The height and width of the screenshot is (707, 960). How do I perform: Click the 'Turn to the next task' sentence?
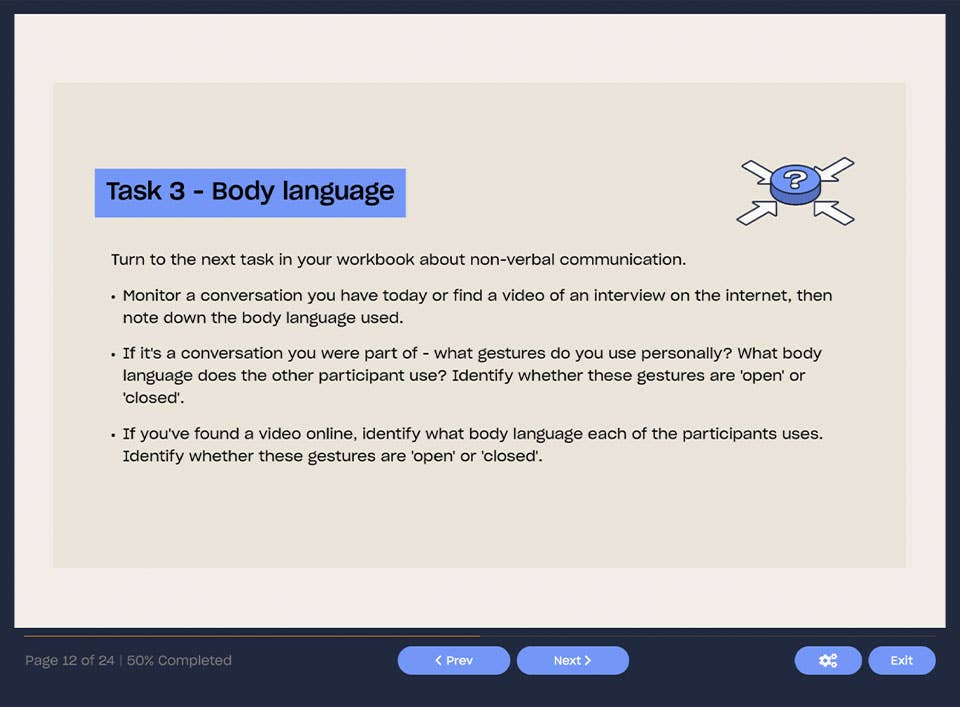tap(399, 260)
